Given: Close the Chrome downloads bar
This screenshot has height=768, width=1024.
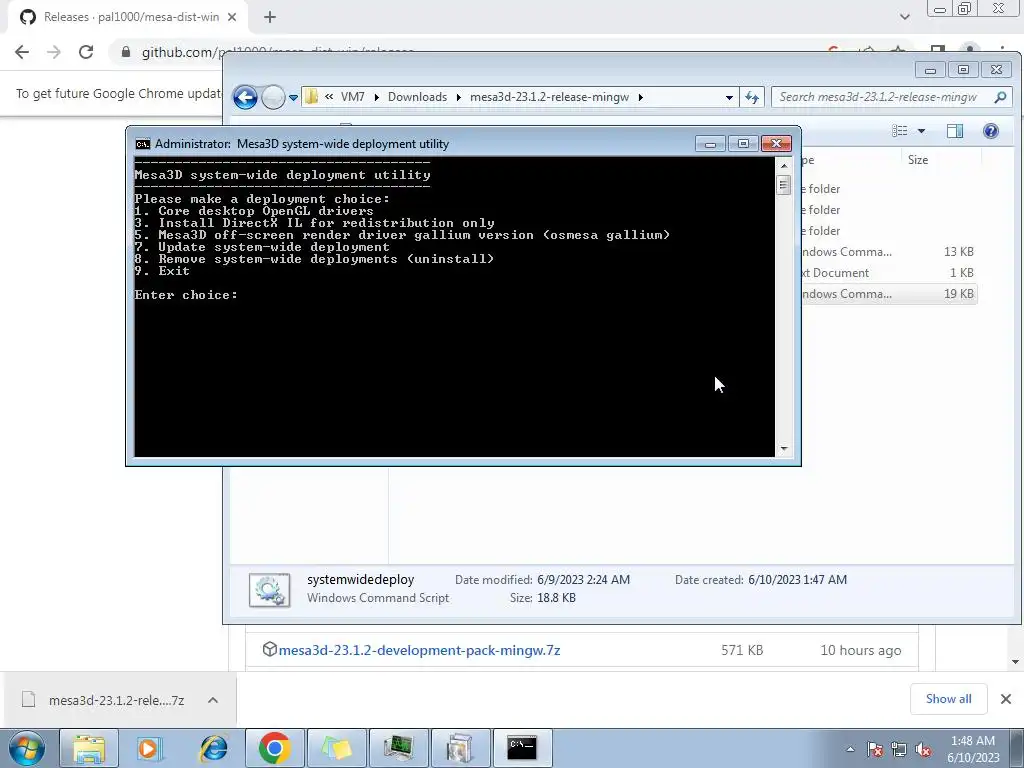Looking at the screenshot, I should pyautogui.click(x=1006, y=699).
